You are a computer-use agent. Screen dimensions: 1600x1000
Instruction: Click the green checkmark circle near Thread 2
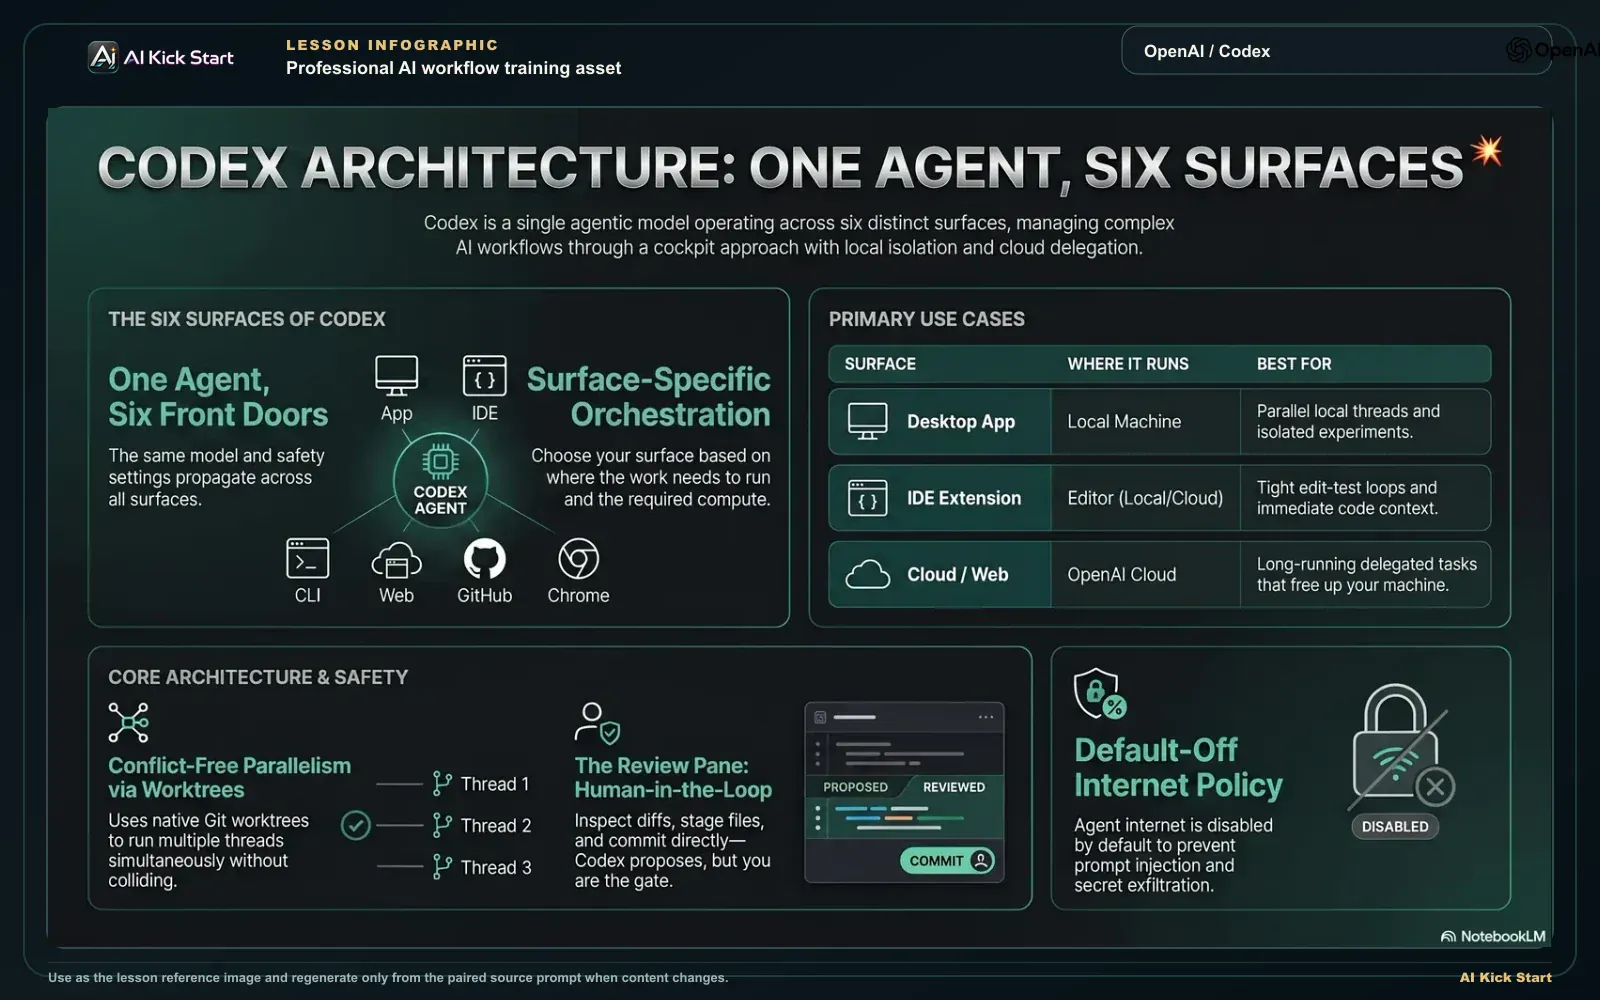tap(356, 825)
